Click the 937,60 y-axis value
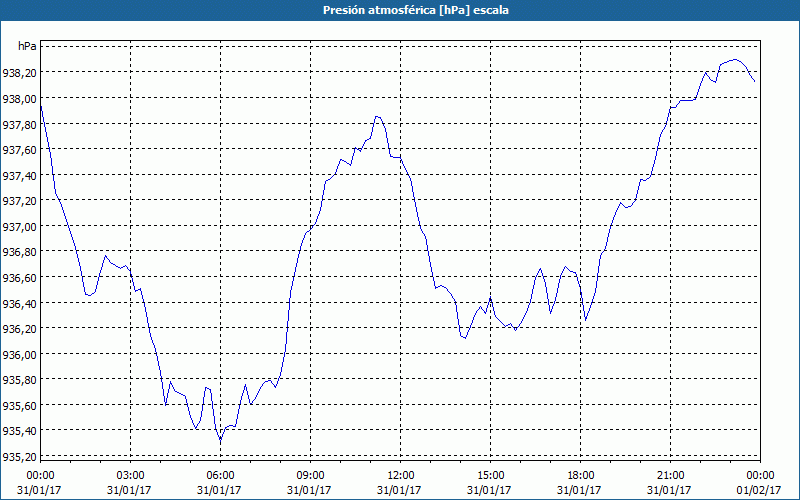The height and width of the screenshot is (500, 800). 19,149
